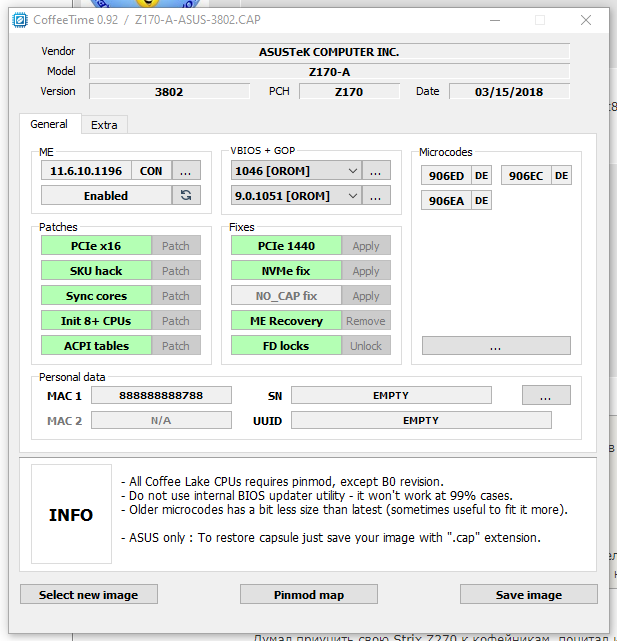Click the NO_CAP fix label
This screenshot has width=617, height=641.
[x=286, y=296]
